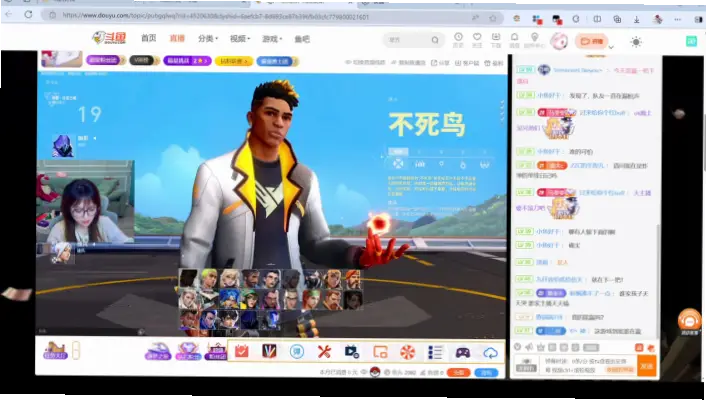Image resolution: width=706 pixels, height=400 pixels.
Task: Open the orange pinwheel icon
Action: pos(407,352)
